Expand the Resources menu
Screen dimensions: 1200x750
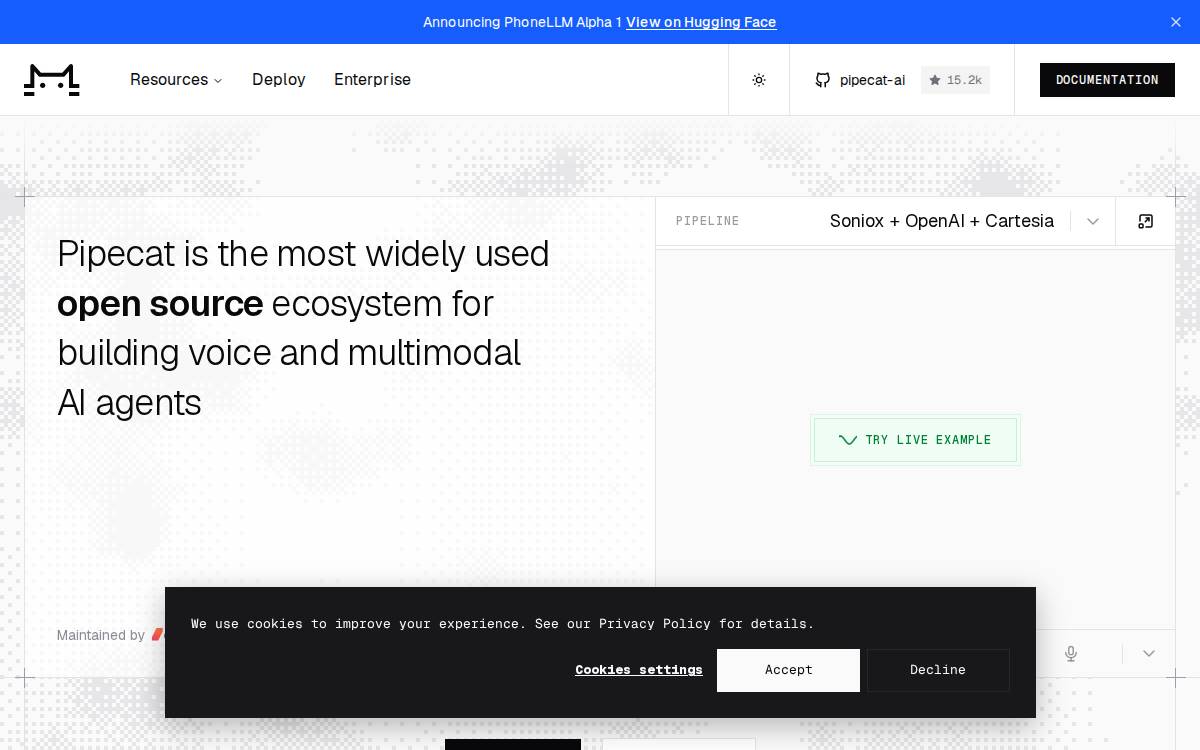pos(176,80)
